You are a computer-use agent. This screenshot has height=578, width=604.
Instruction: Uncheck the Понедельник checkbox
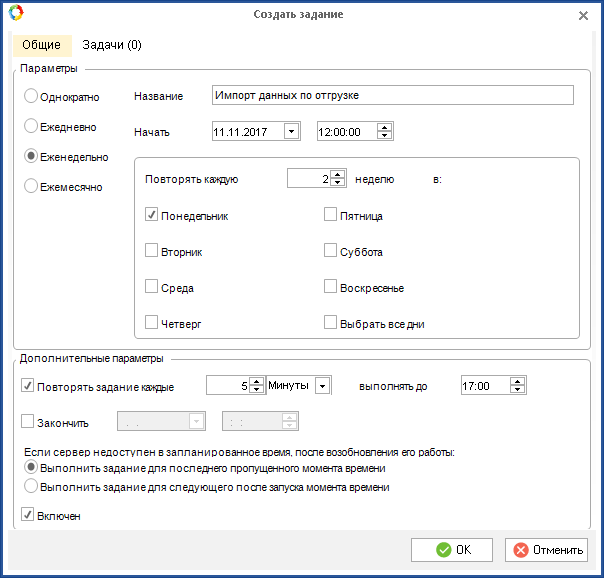click(152, 215)
